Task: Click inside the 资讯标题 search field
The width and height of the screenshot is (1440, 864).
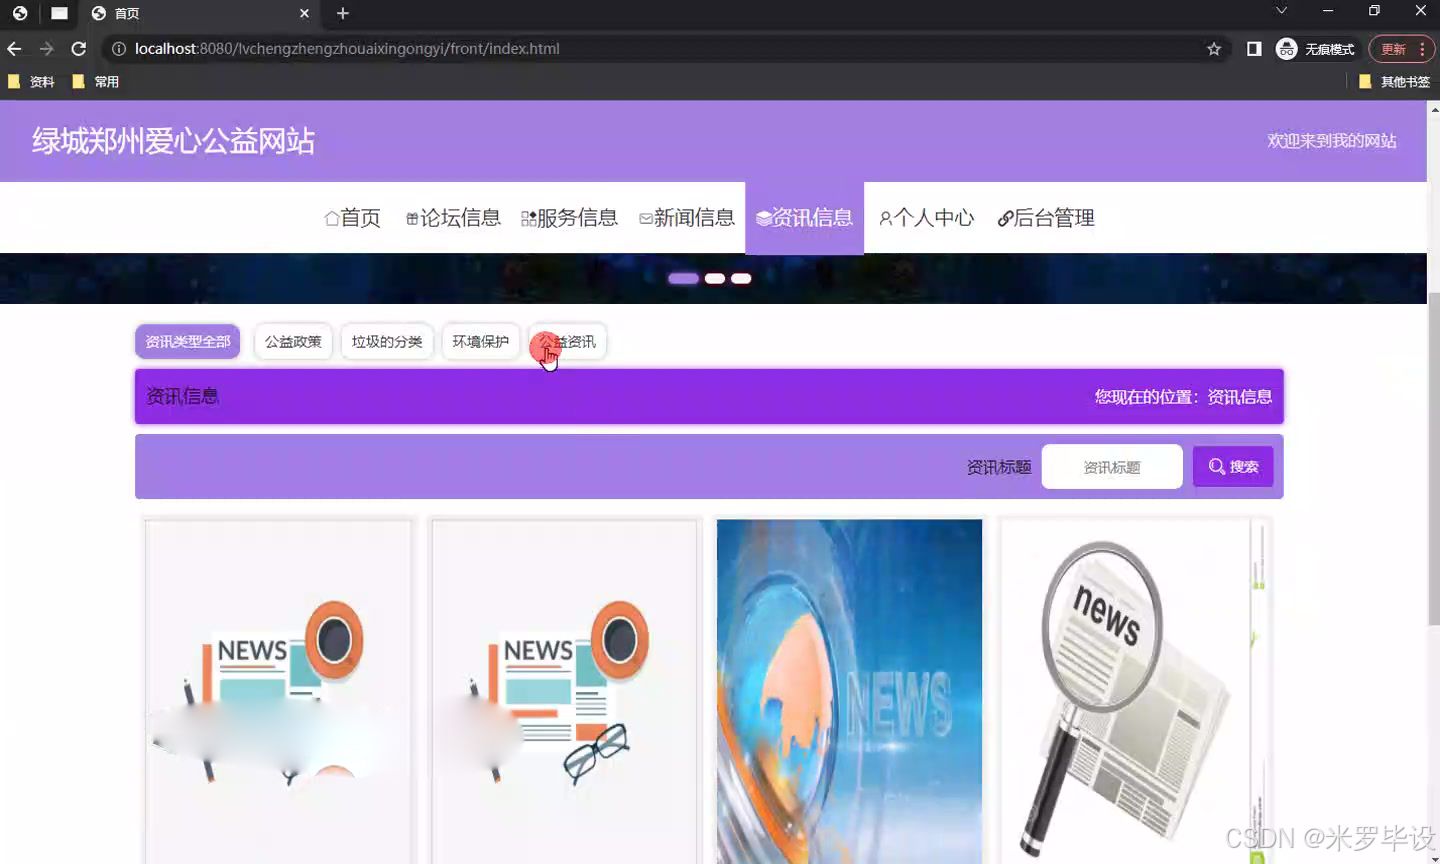Action: pyautogui.click(x=1112, y=466)
